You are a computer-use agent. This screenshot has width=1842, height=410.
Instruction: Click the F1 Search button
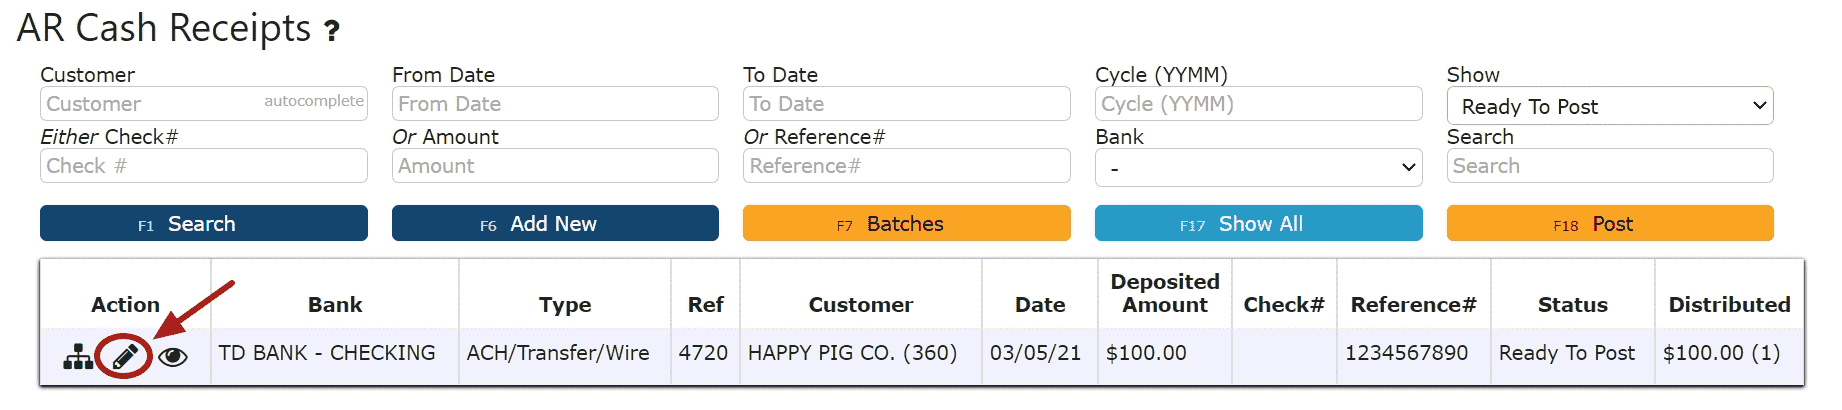point(204,223)
